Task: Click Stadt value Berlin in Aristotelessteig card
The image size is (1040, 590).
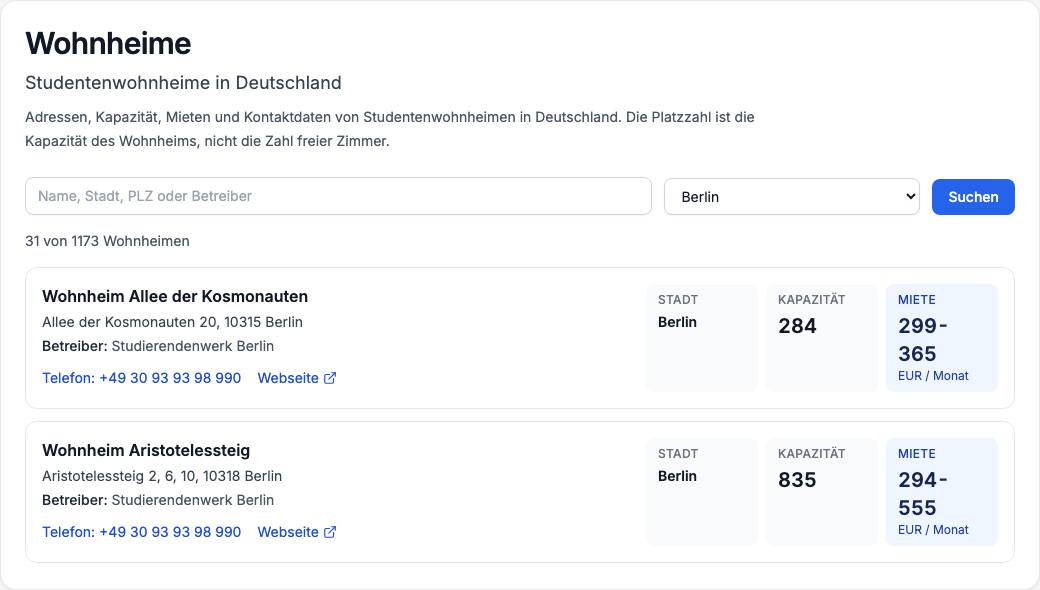Action: coord(677,476)
